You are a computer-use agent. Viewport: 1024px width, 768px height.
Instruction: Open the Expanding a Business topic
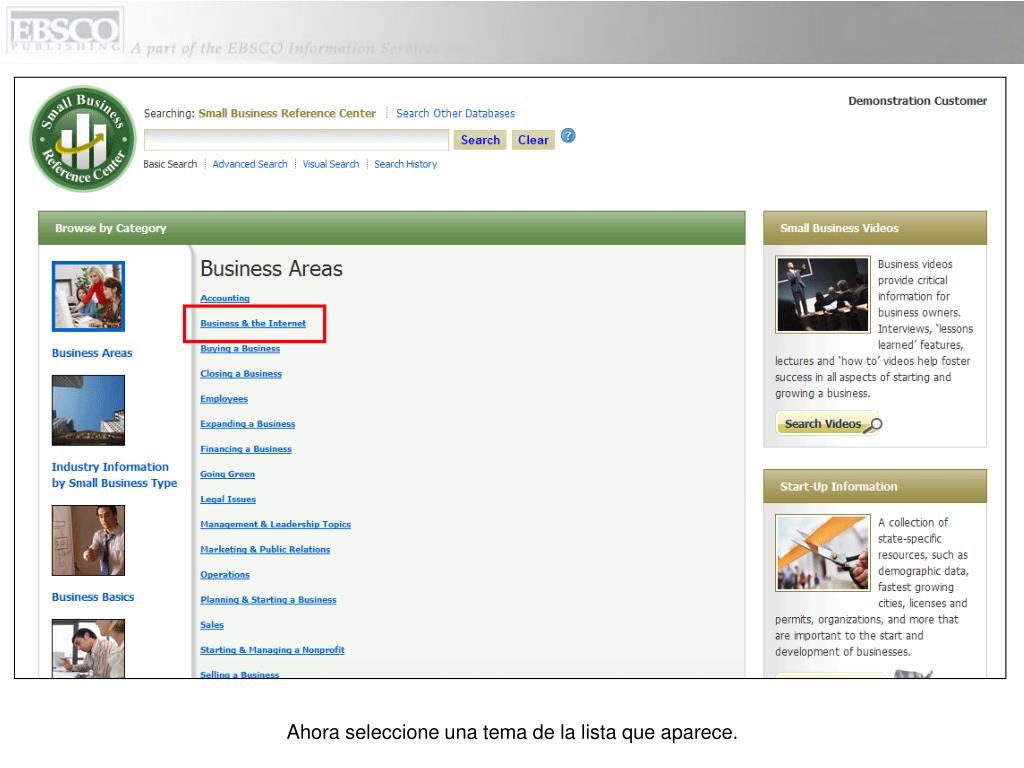point(248,424)
